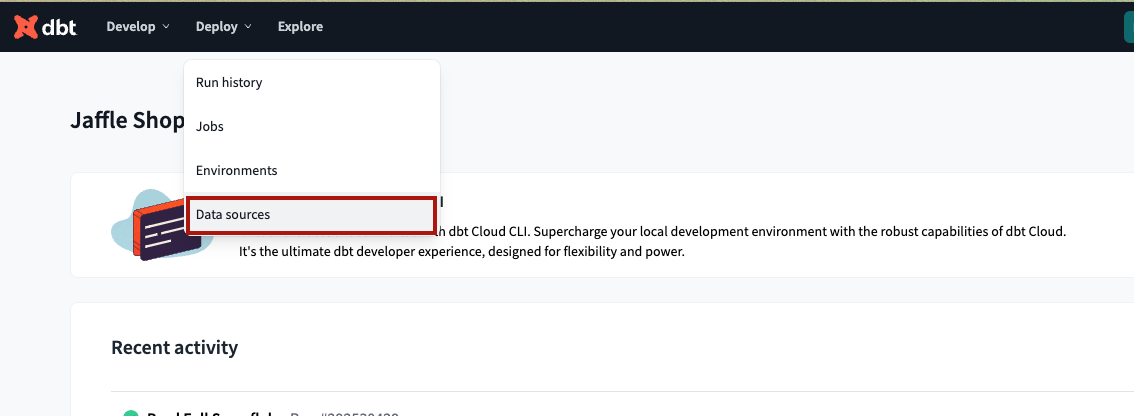Screen dimensions: 1134x416
Task: Click the orange dbt logo icon
Action: click(x=25, y=27)
